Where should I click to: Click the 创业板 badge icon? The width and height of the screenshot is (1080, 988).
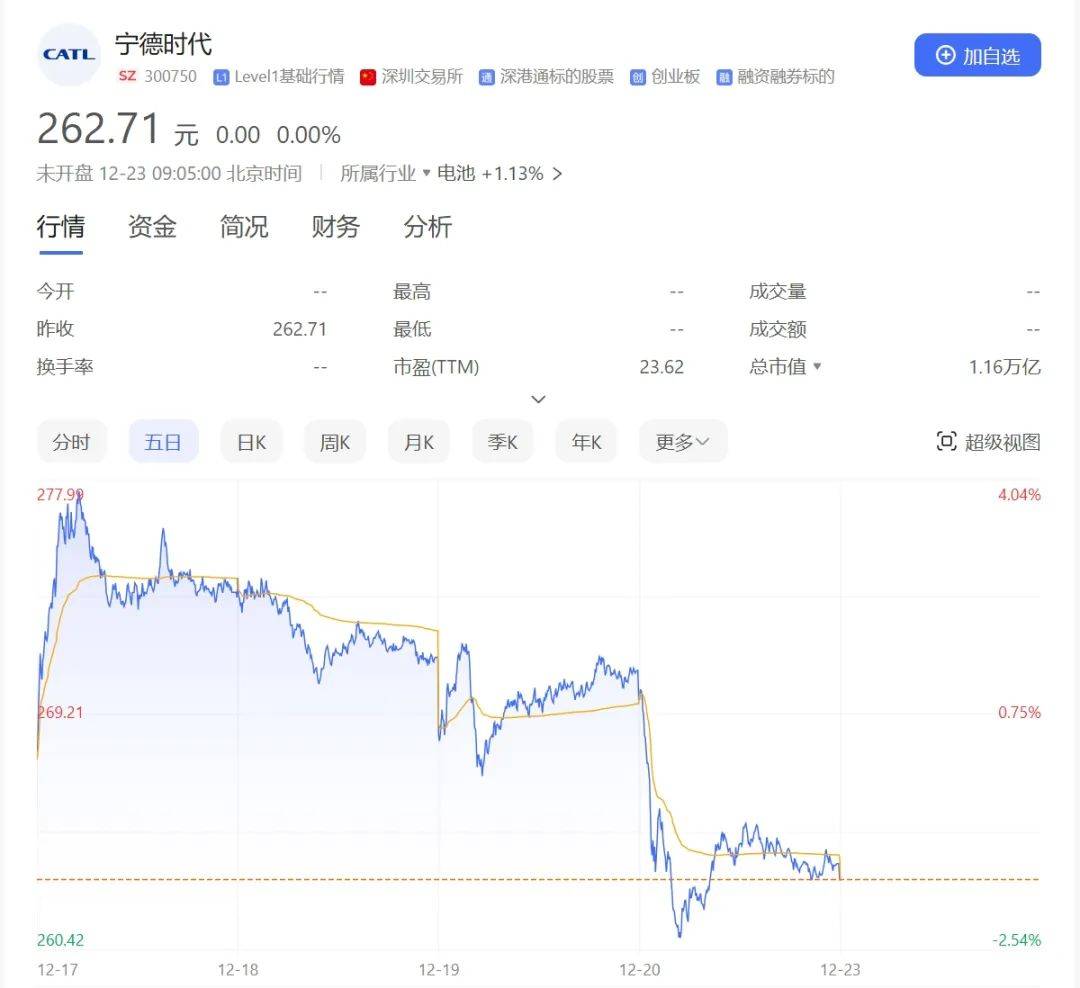pos(637,76)
